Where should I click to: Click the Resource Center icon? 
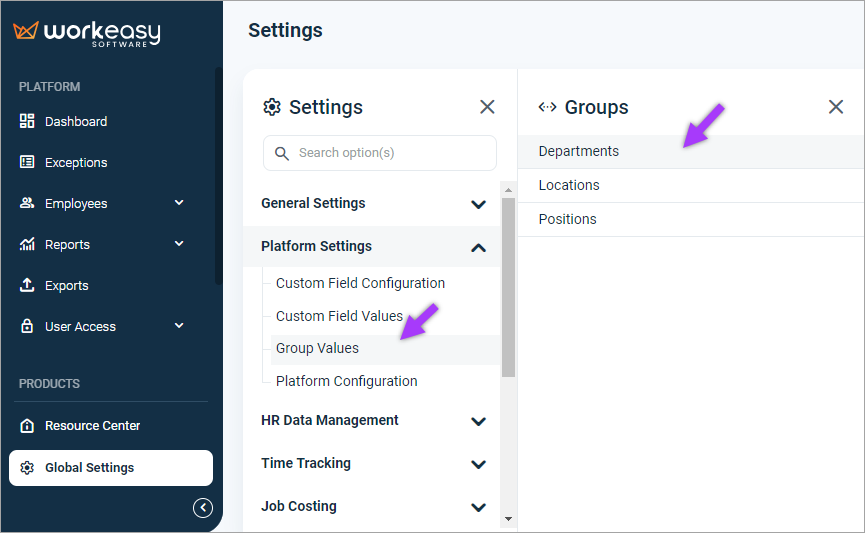tap(27, 425)
